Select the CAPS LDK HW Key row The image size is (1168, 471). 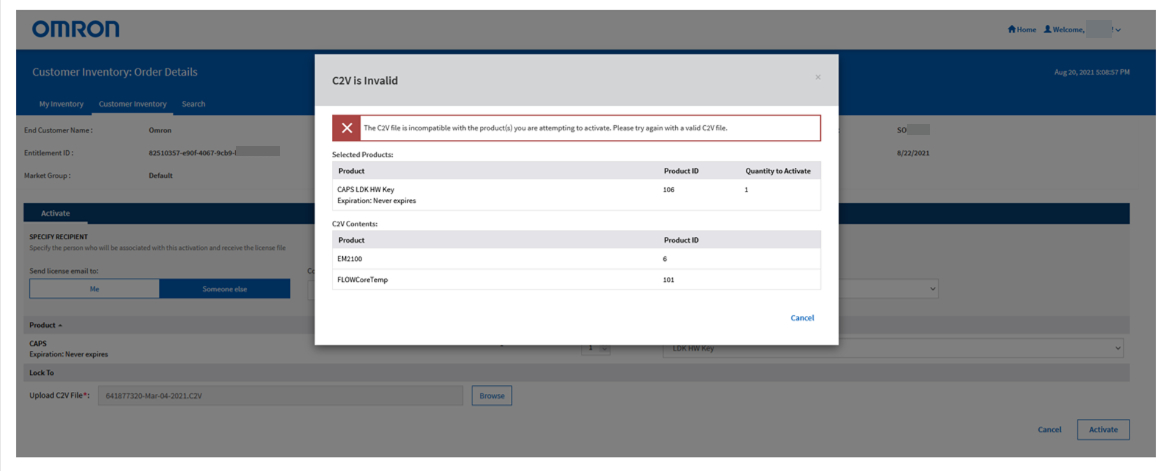click(577, 195)
